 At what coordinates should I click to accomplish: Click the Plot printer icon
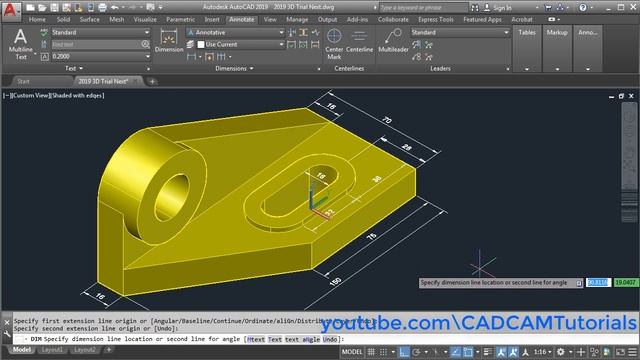(x=102, y=7)
